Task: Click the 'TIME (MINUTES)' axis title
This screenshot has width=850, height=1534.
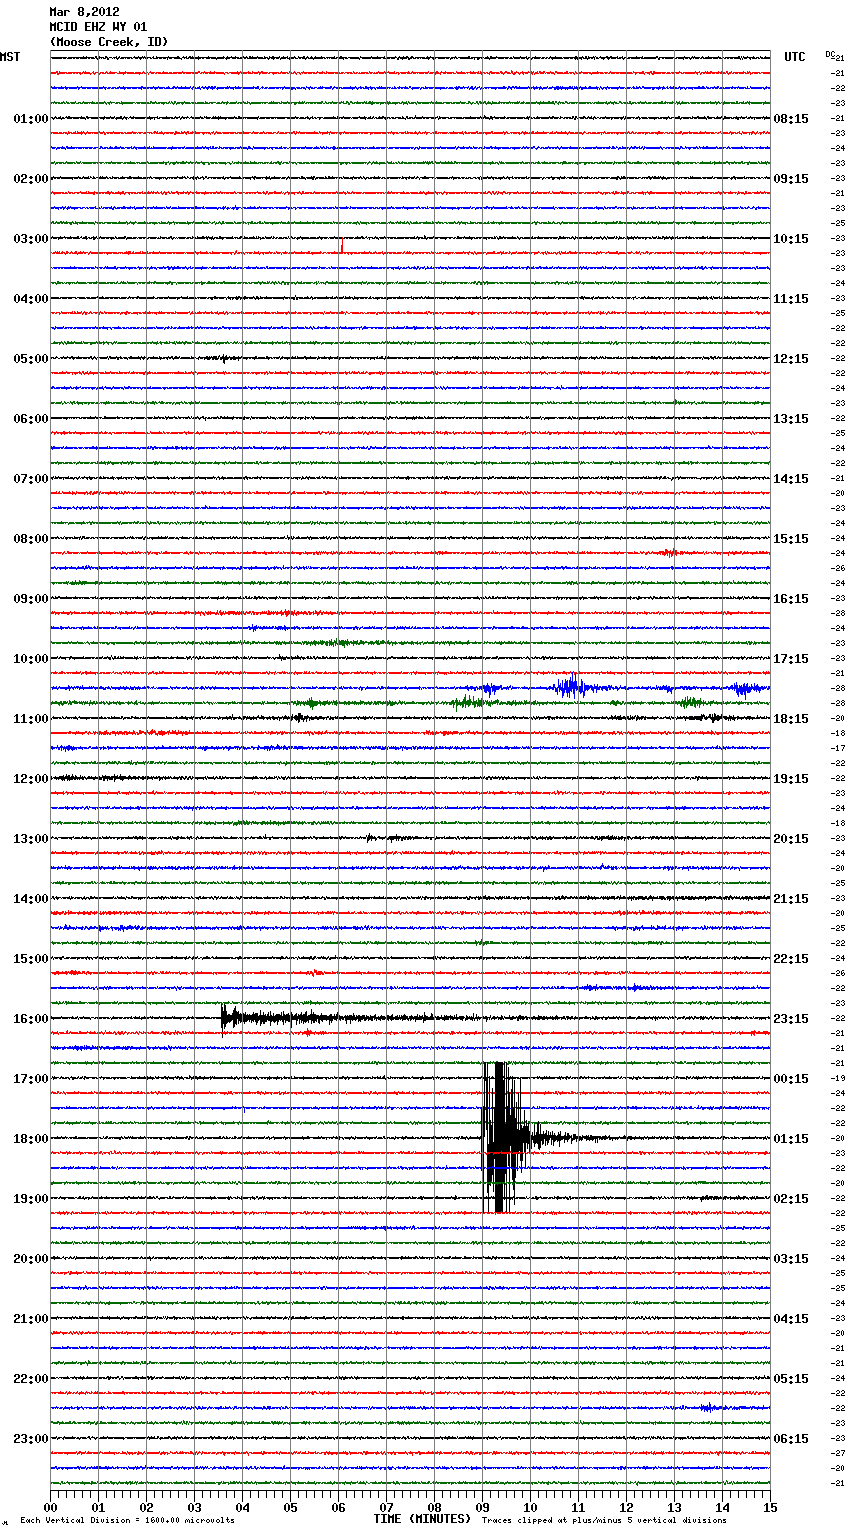Action: [422, 1519]
